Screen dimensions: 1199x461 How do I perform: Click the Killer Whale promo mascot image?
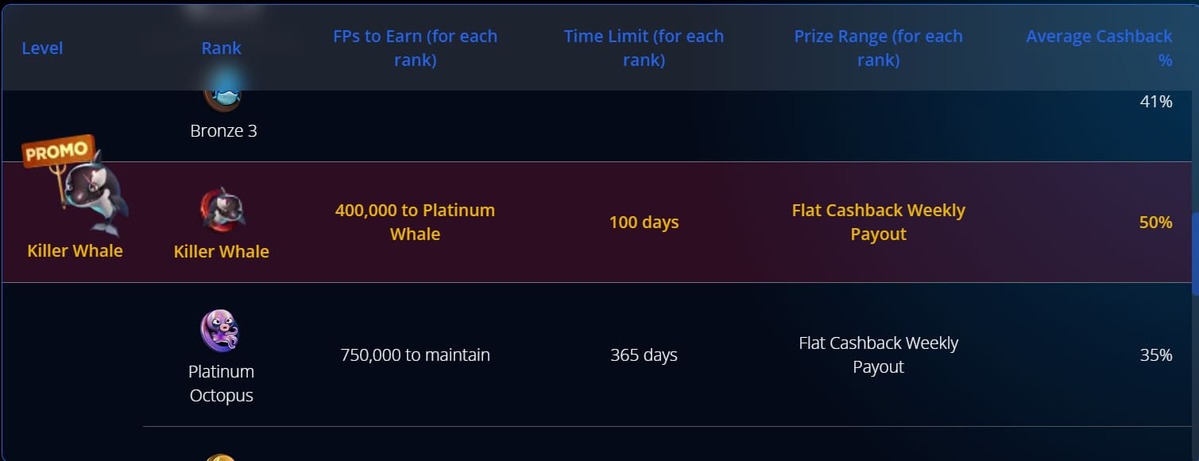pyautogui.click(x=95, y=195)
